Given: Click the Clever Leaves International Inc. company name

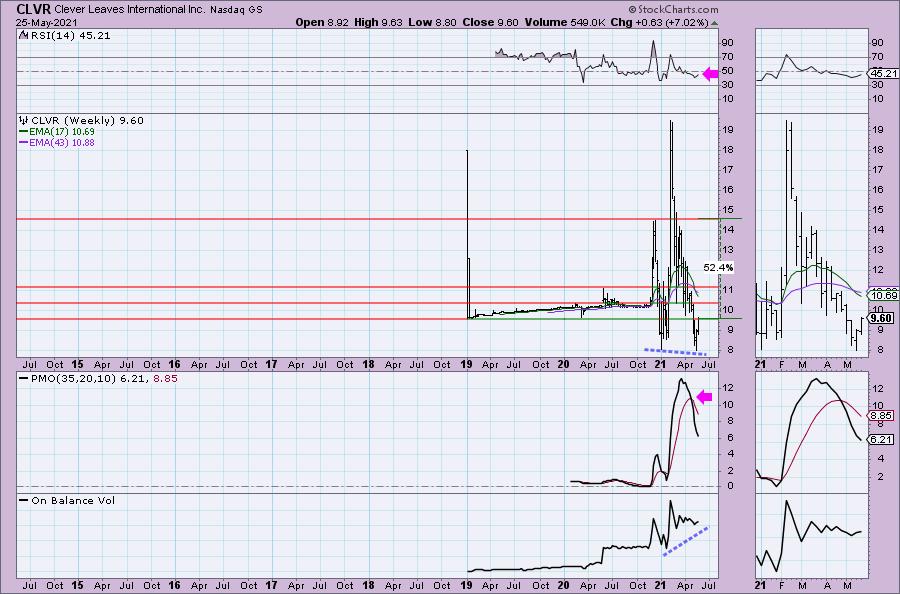Looking at the screenshot, I should [x=130, y=10].
